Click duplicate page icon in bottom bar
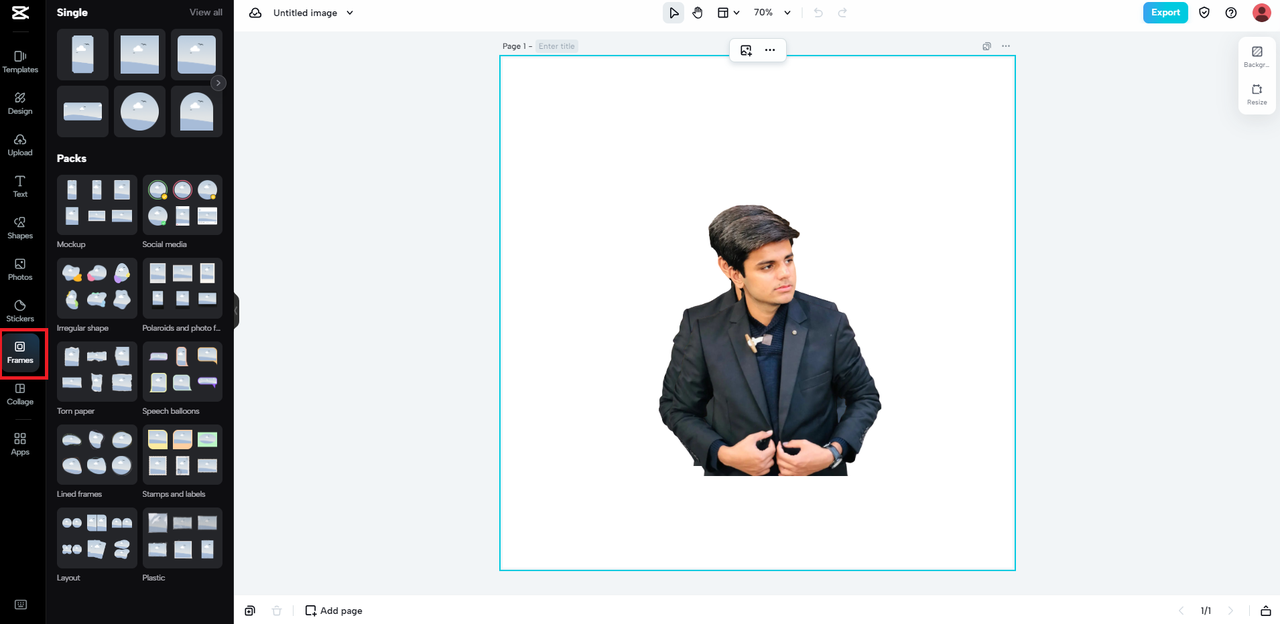This screenshot has height=624, width=1280. pyautogui.click(x=250, y=610)
